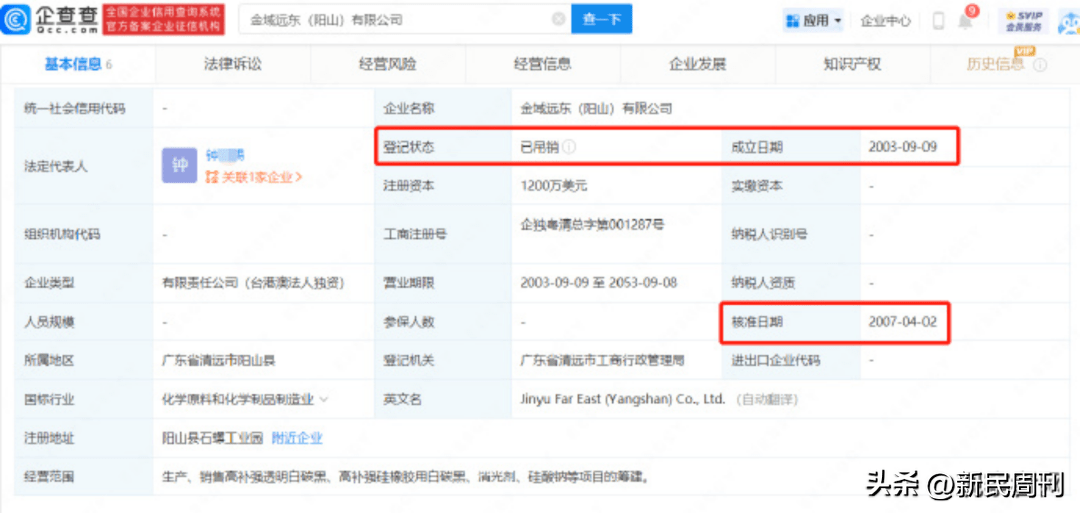Screen dimensions: 1080x513
Task: Click the 1200万美元 registered capital value
Action: pos(554,185)
